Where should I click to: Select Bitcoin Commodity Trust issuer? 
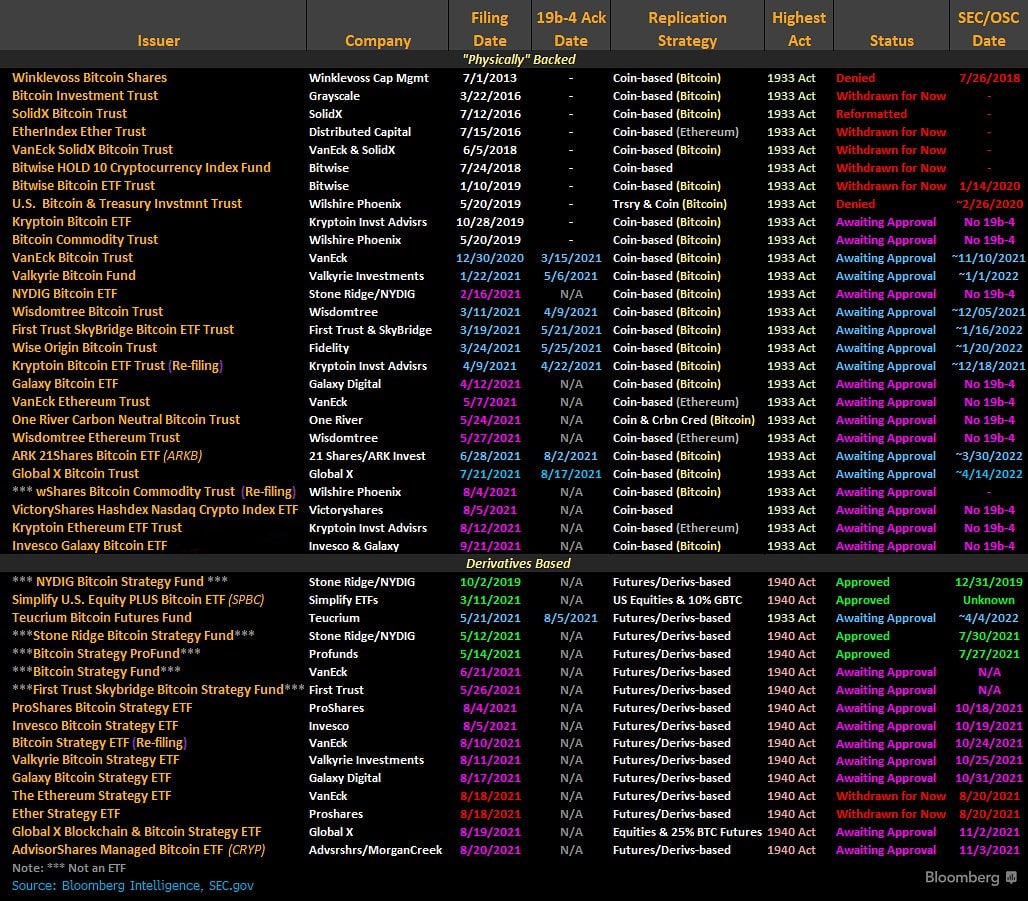(85, 240)
